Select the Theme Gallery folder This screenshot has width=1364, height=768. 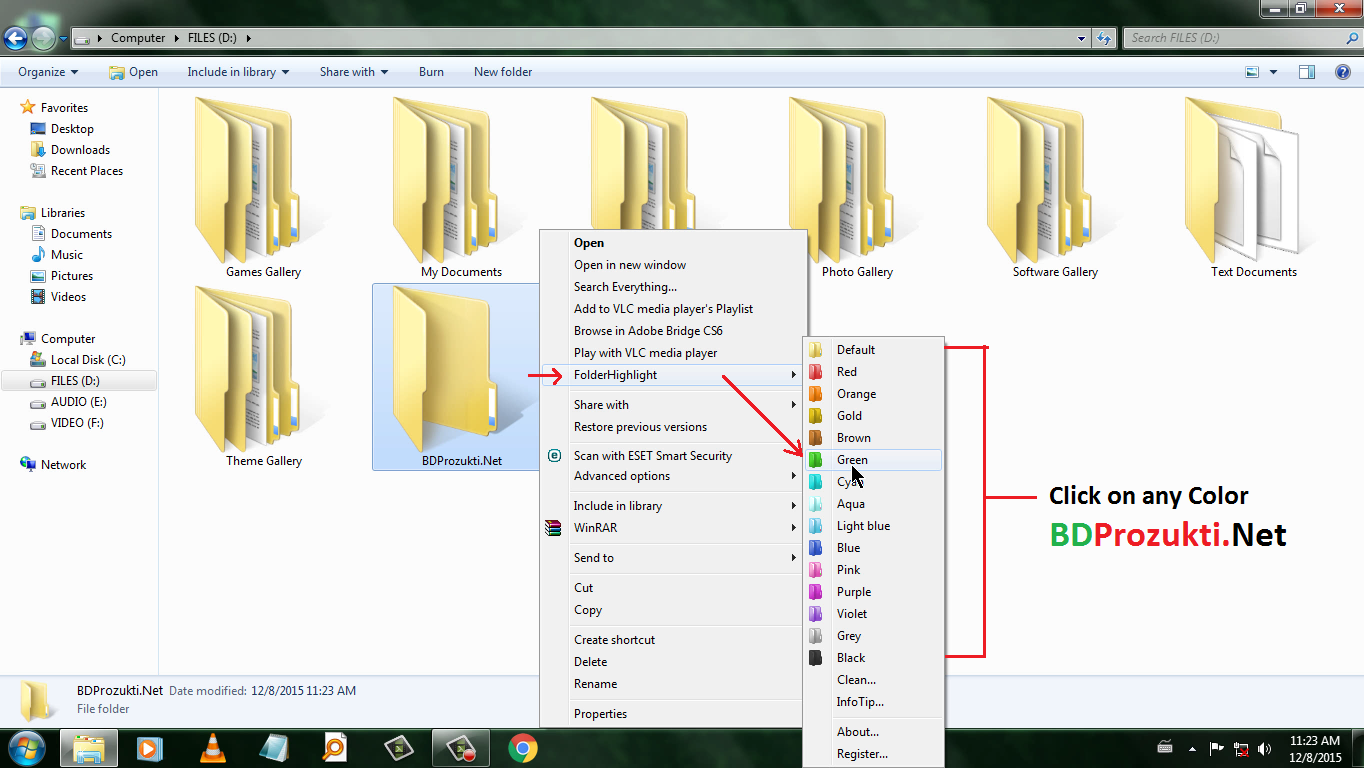pyautogui.click(x=263, y=378)
